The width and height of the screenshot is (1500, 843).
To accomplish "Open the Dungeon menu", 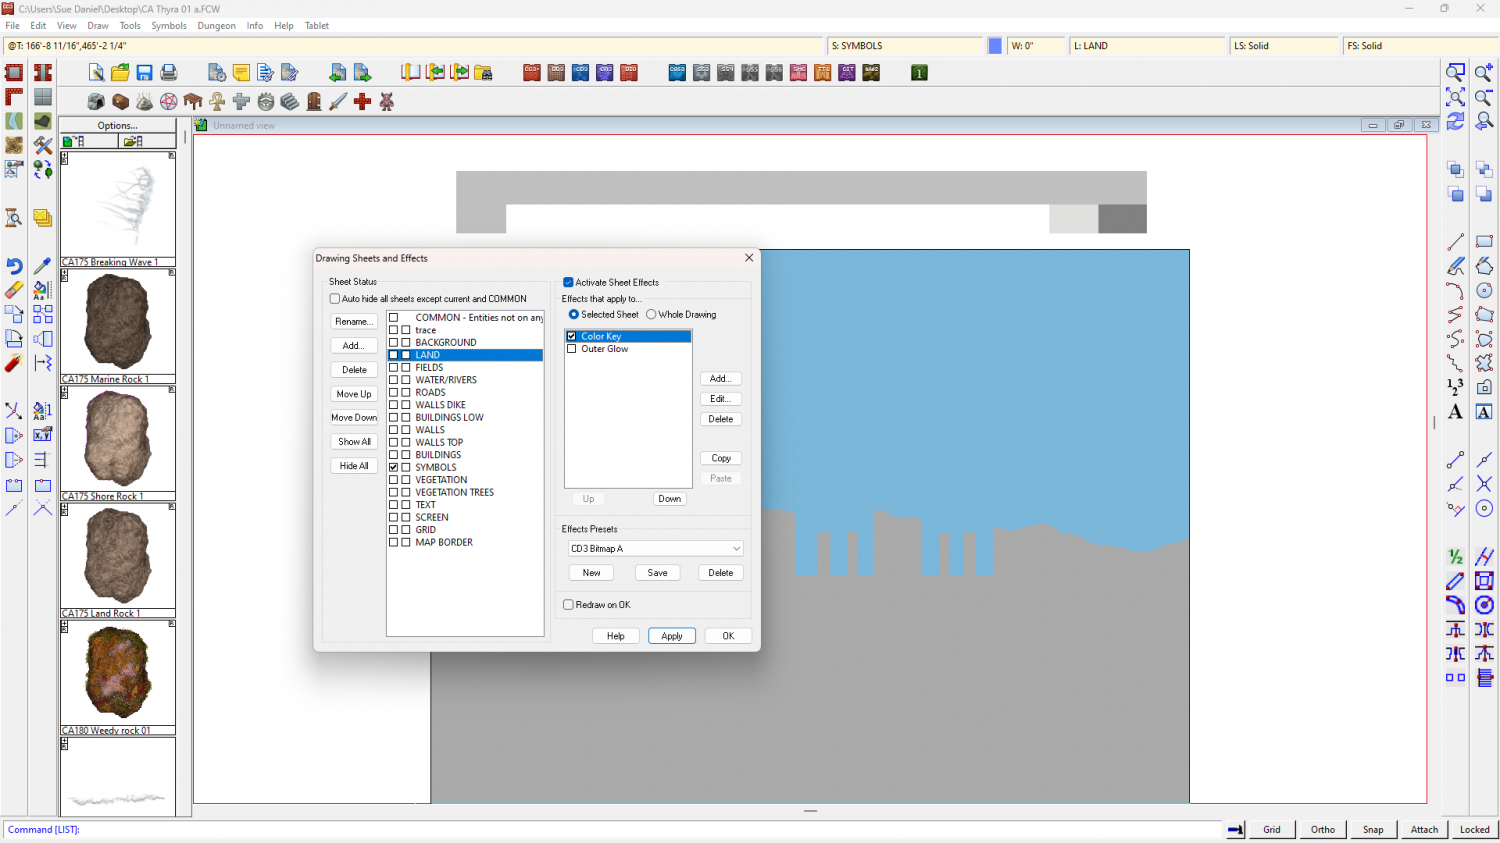I will coord(217,26).
